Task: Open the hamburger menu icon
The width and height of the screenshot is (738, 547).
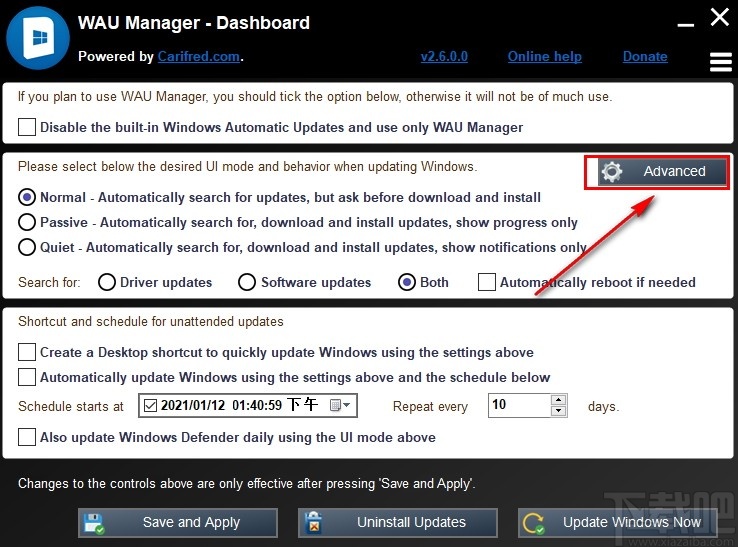Action: tap(720, 62)
